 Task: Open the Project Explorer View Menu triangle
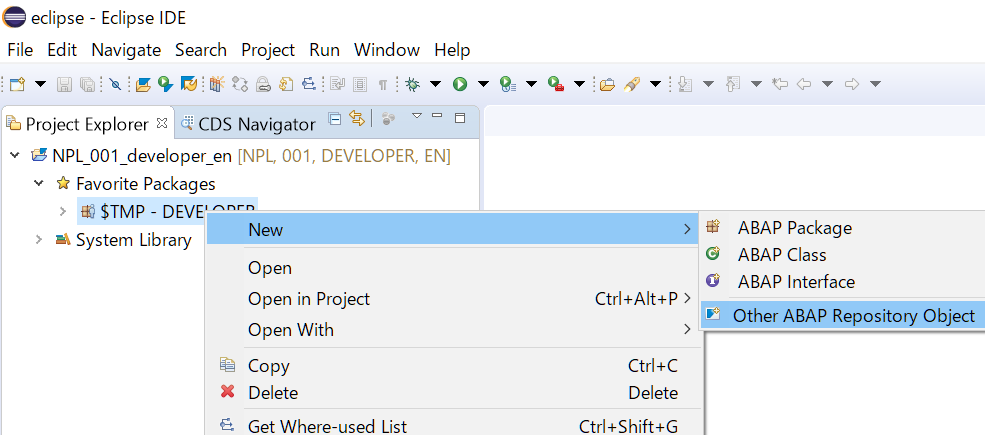click(x=416, y=116)
